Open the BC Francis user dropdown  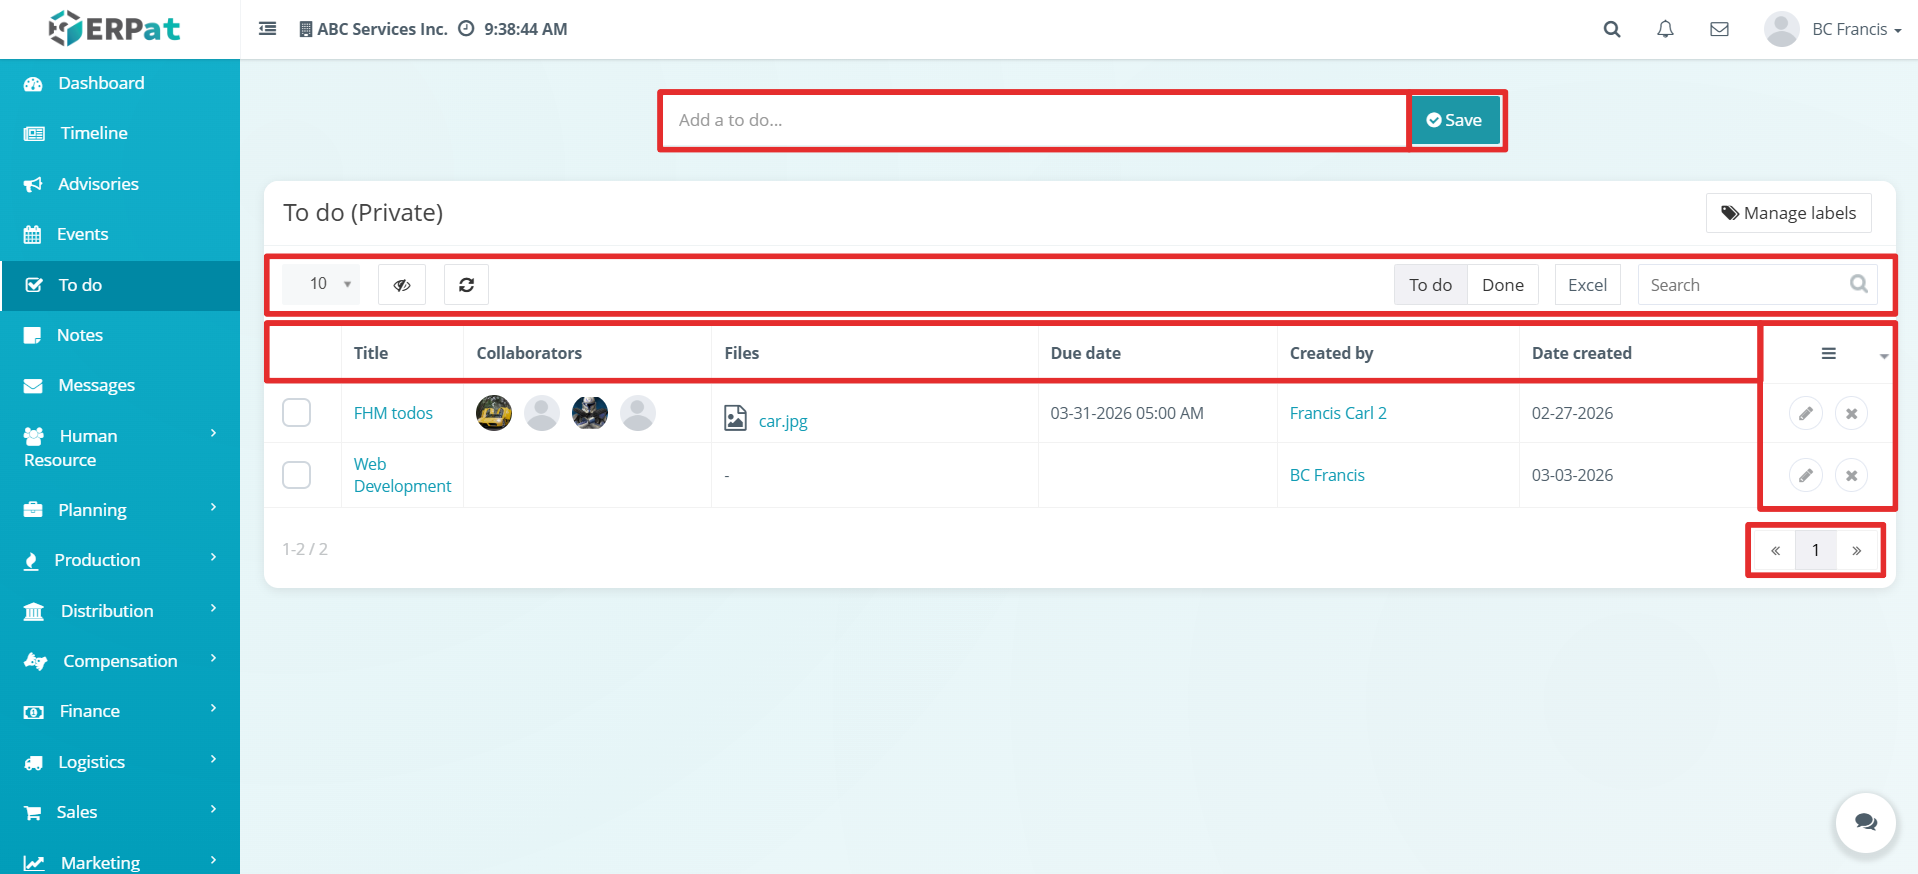[x=1833, y=29]
